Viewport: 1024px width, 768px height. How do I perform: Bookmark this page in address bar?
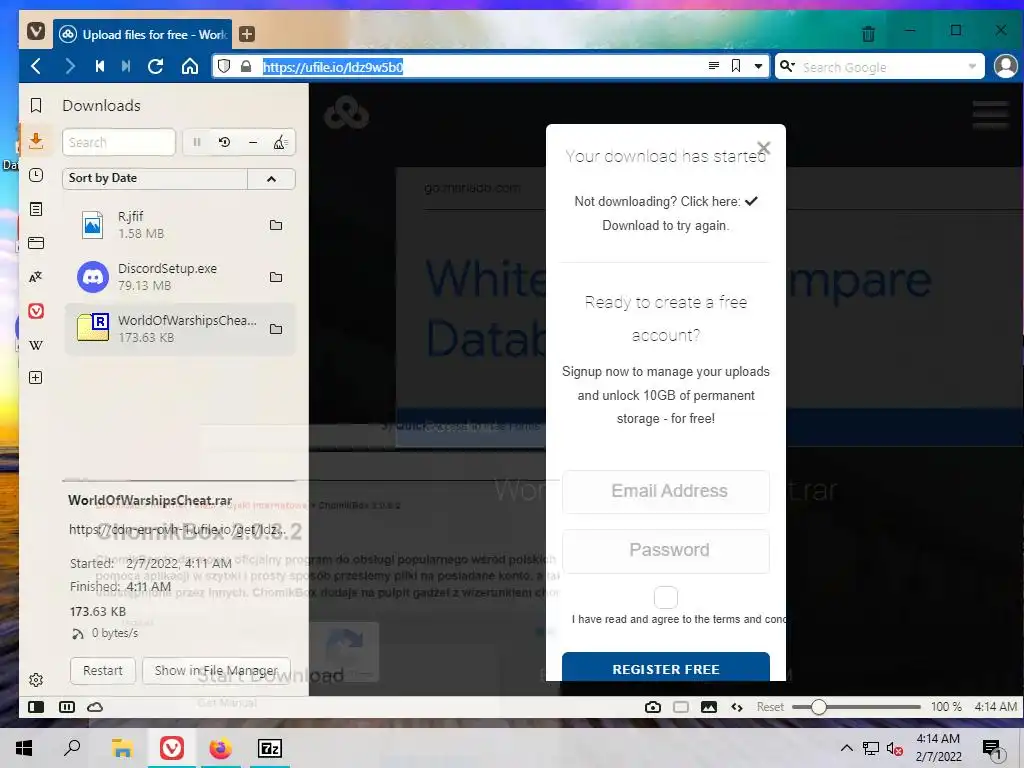tap(736, 66)
